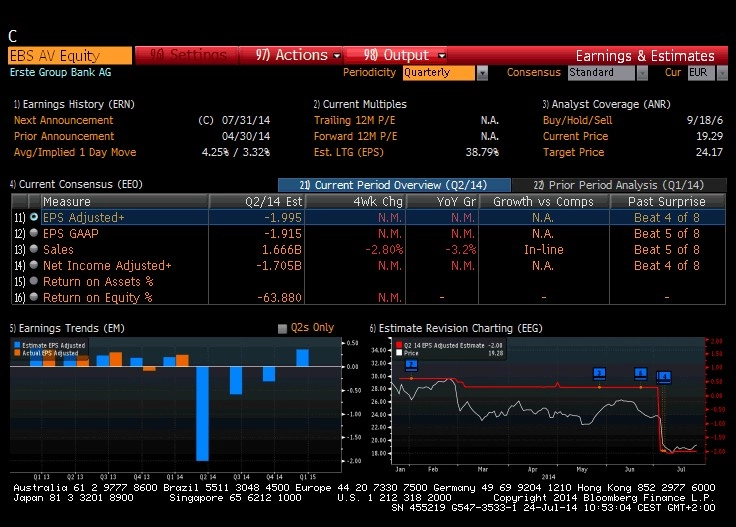Click the Quarterly periodicity field

tap(439, 73)
